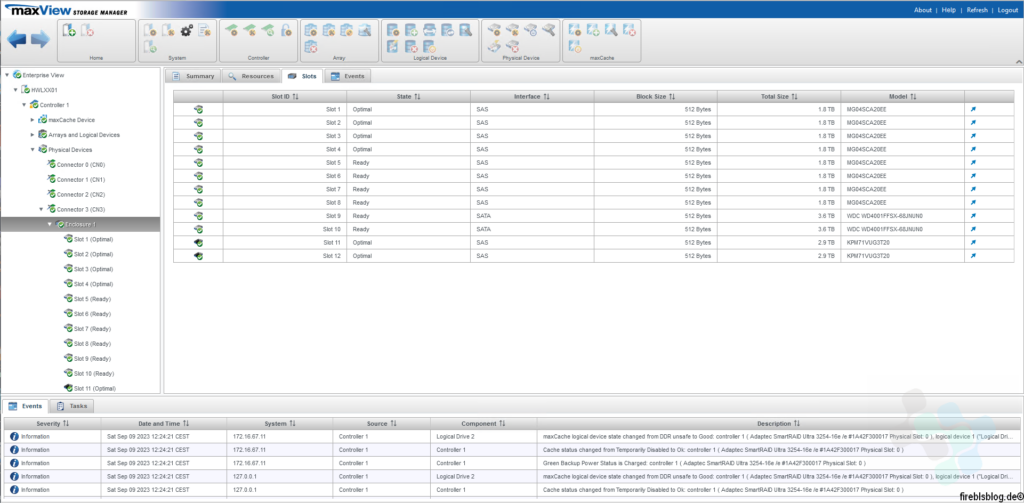The height and width of the screenshot is (503, 1024).
Task: Switch to the Summary tab
Action: [x=193, y=76]
